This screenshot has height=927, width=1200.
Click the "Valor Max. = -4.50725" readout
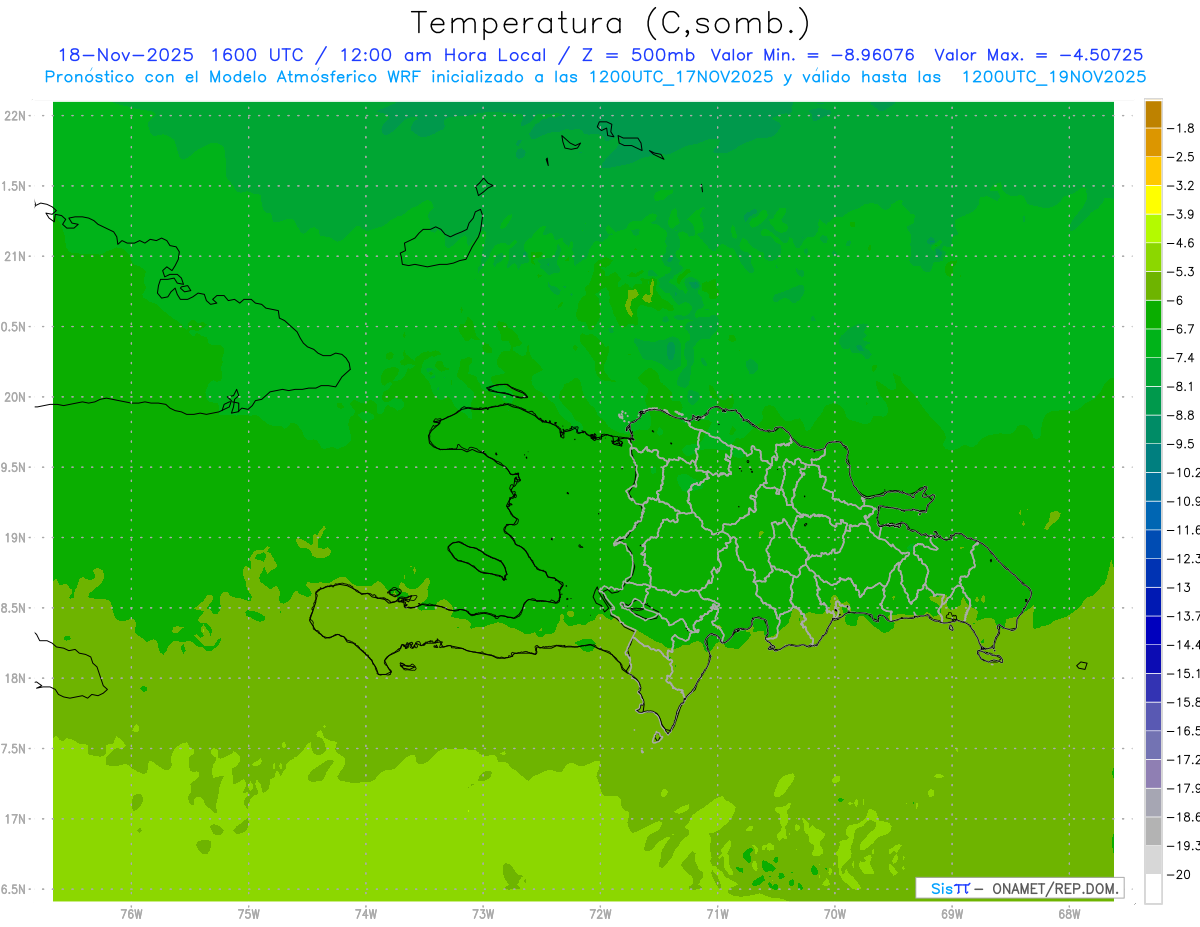click(x=1039, y=55)
